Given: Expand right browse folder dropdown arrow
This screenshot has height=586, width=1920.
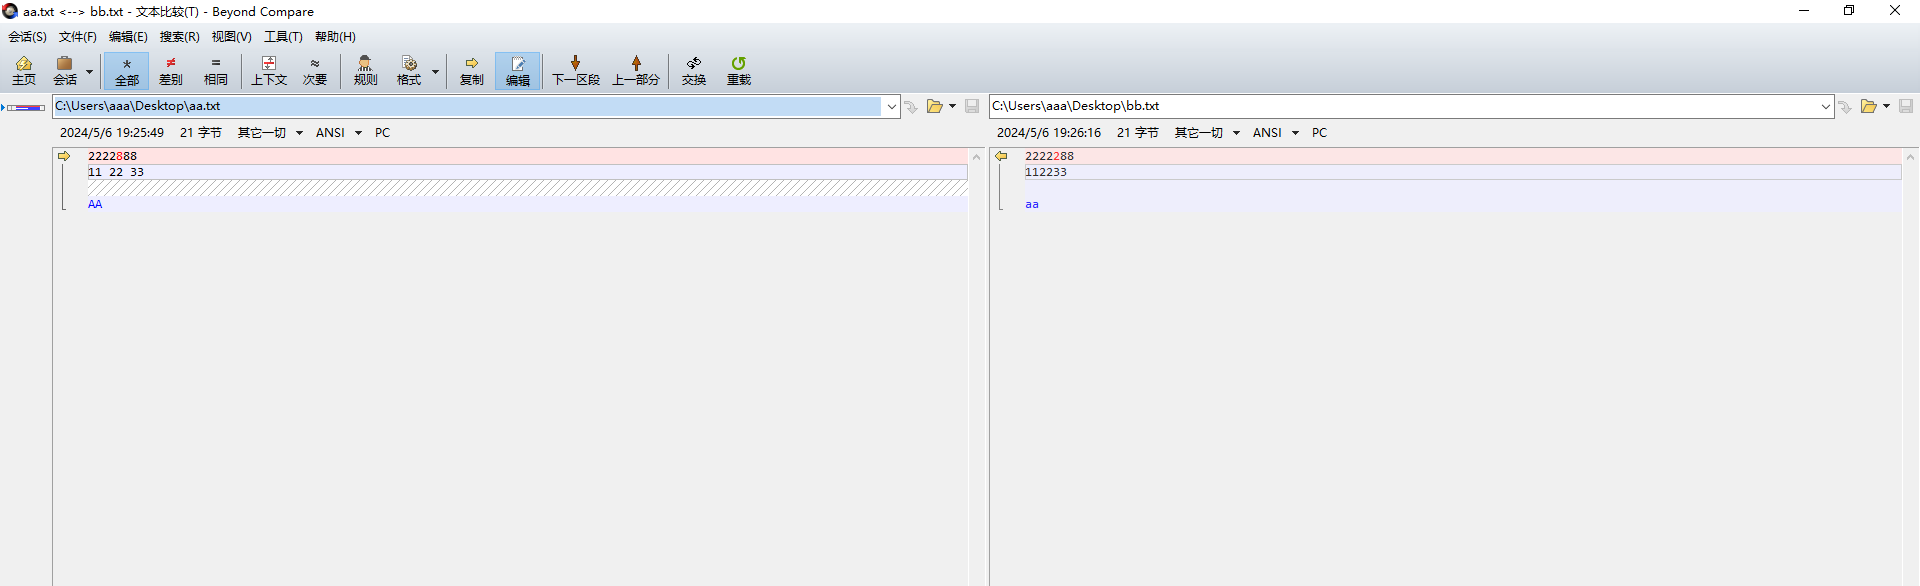Looking at the screenshot, I should (x=1886, y=106).
